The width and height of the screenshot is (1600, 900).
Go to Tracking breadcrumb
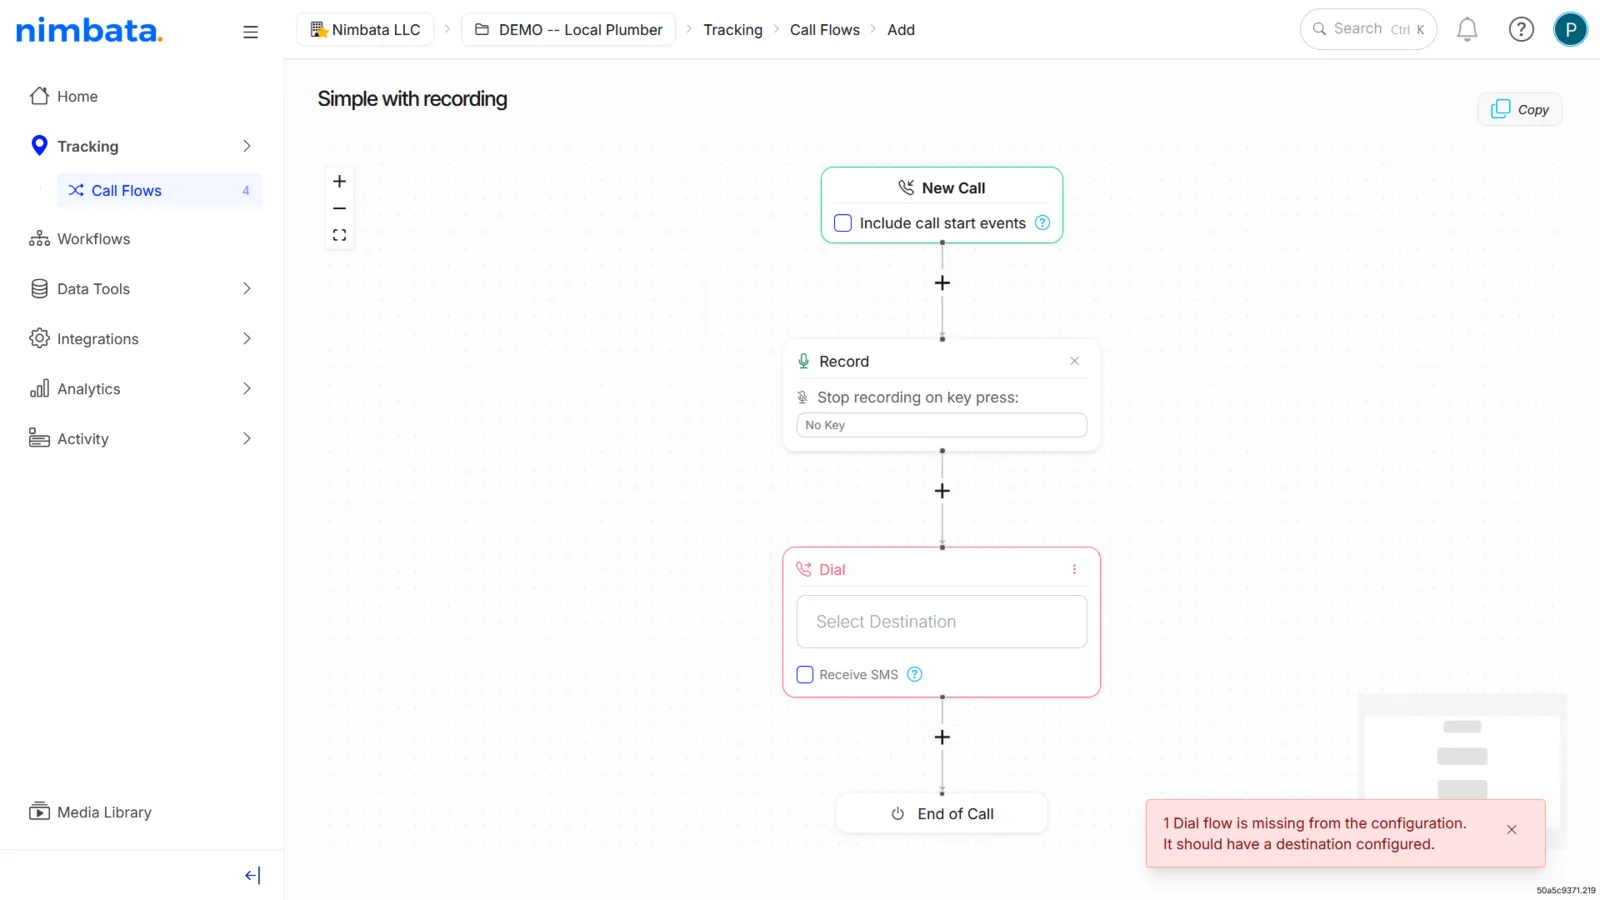[x=733, y=30]
